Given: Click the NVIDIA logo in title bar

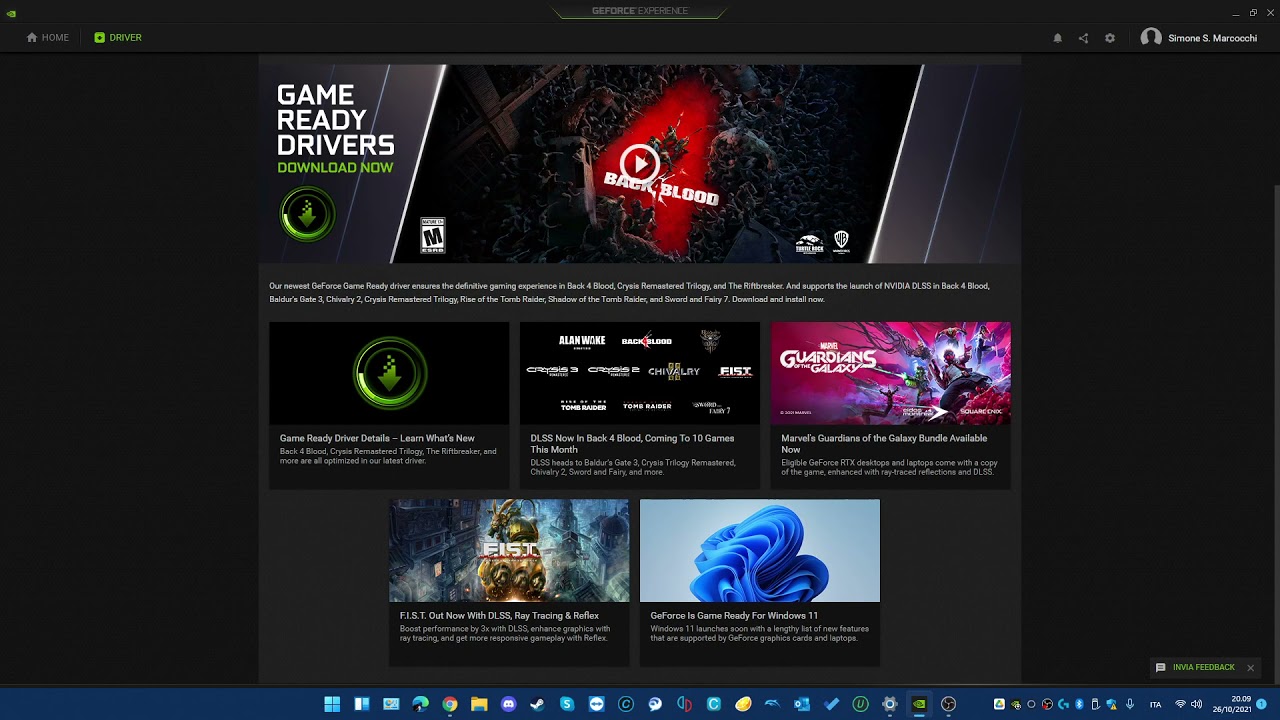Looking at the screenshot, I should pos(11,13).
